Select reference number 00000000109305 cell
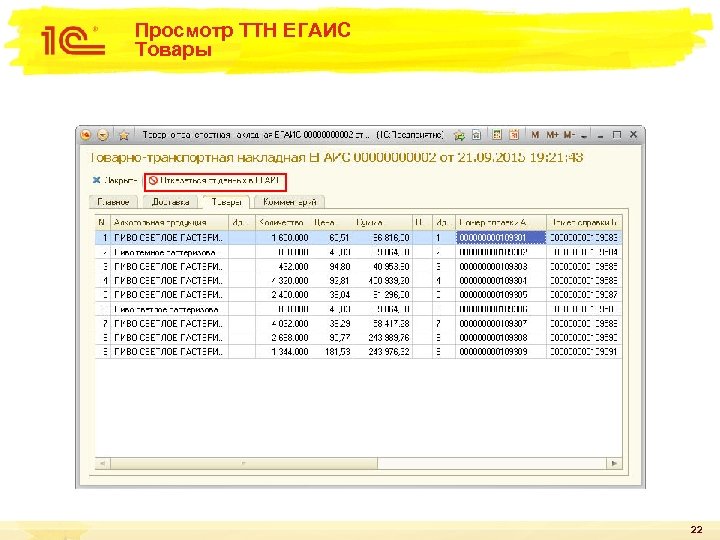 (501, 295)
